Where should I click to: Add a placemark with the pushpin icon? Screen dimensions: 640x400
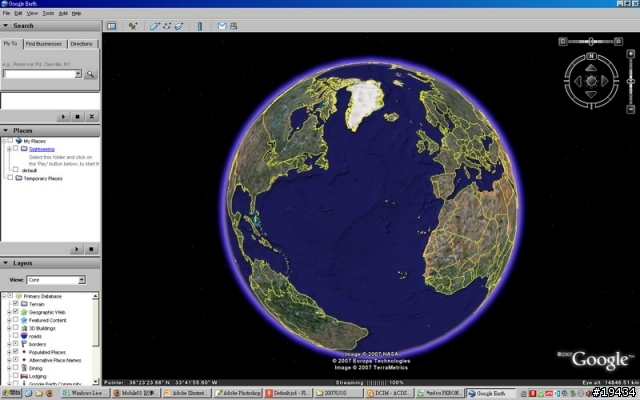point(133,26)
